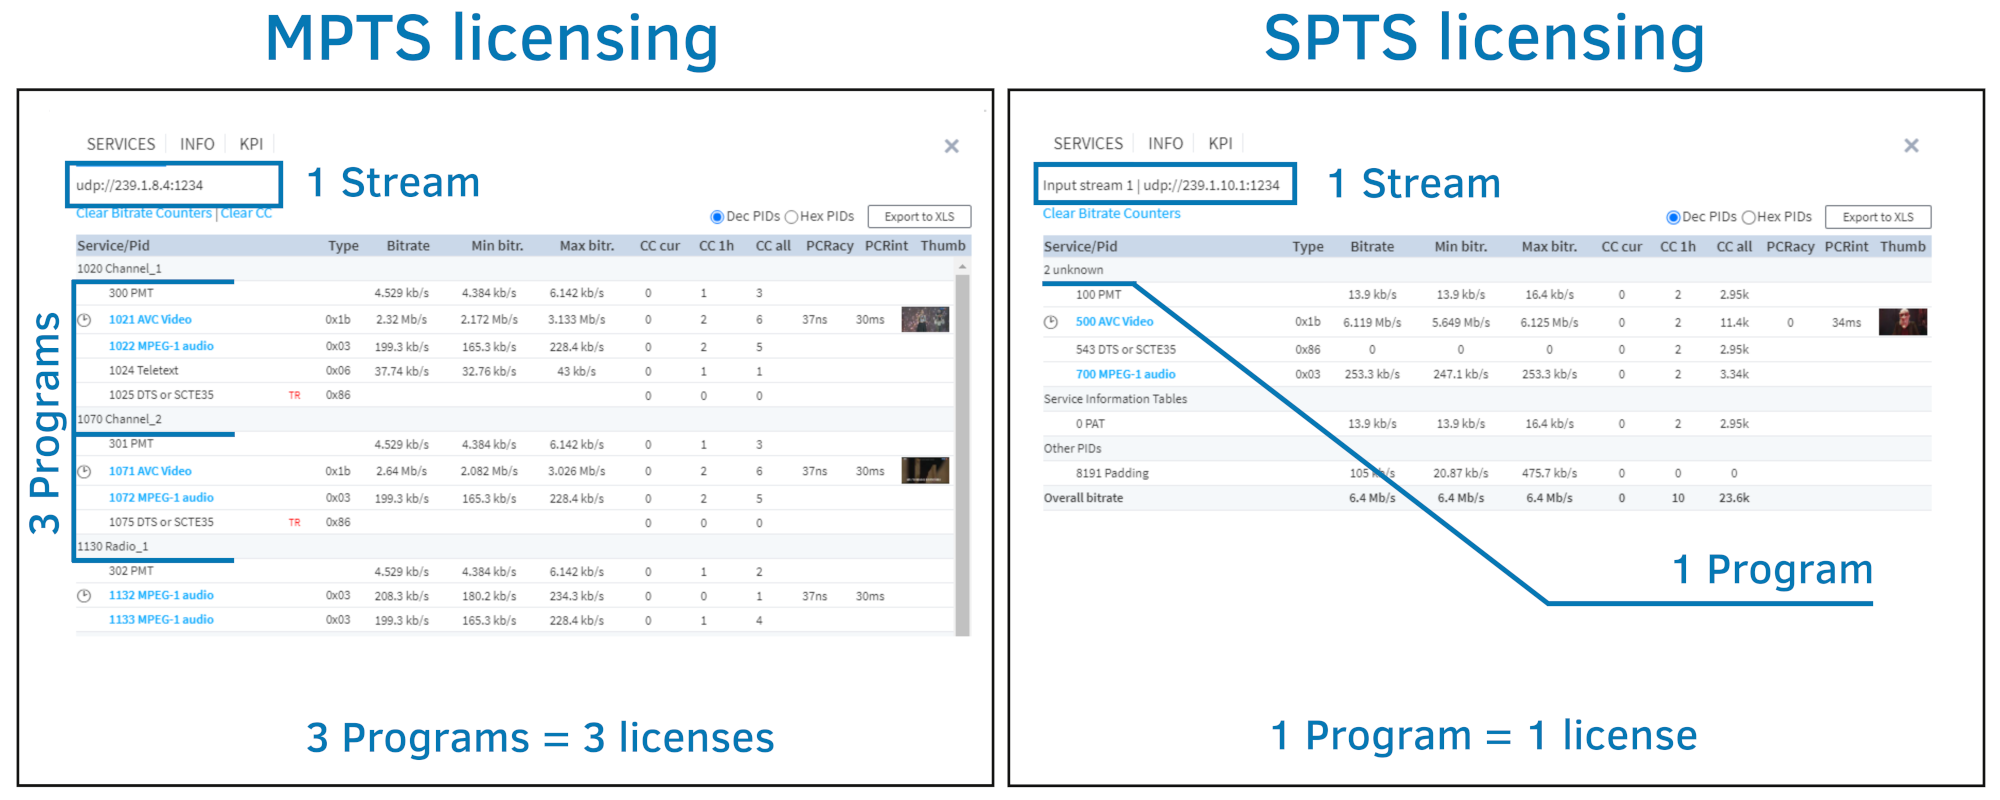Click the clock icon beside 1071 AVC Video
The width and height of the screenshot is (2000, 800).
(85, 471)
